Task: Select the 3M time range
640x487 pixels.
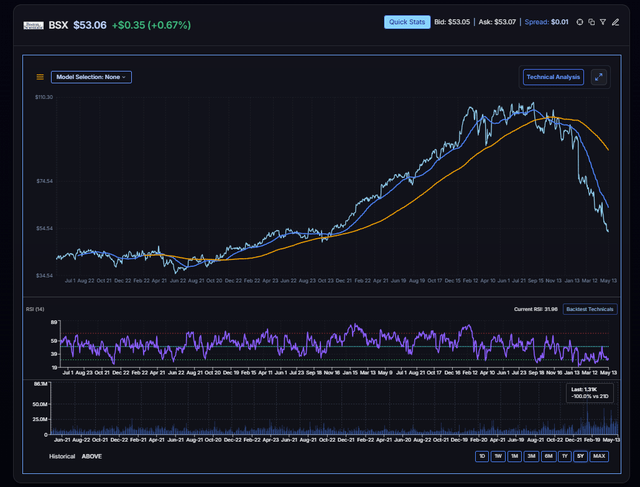Action: 531,456
